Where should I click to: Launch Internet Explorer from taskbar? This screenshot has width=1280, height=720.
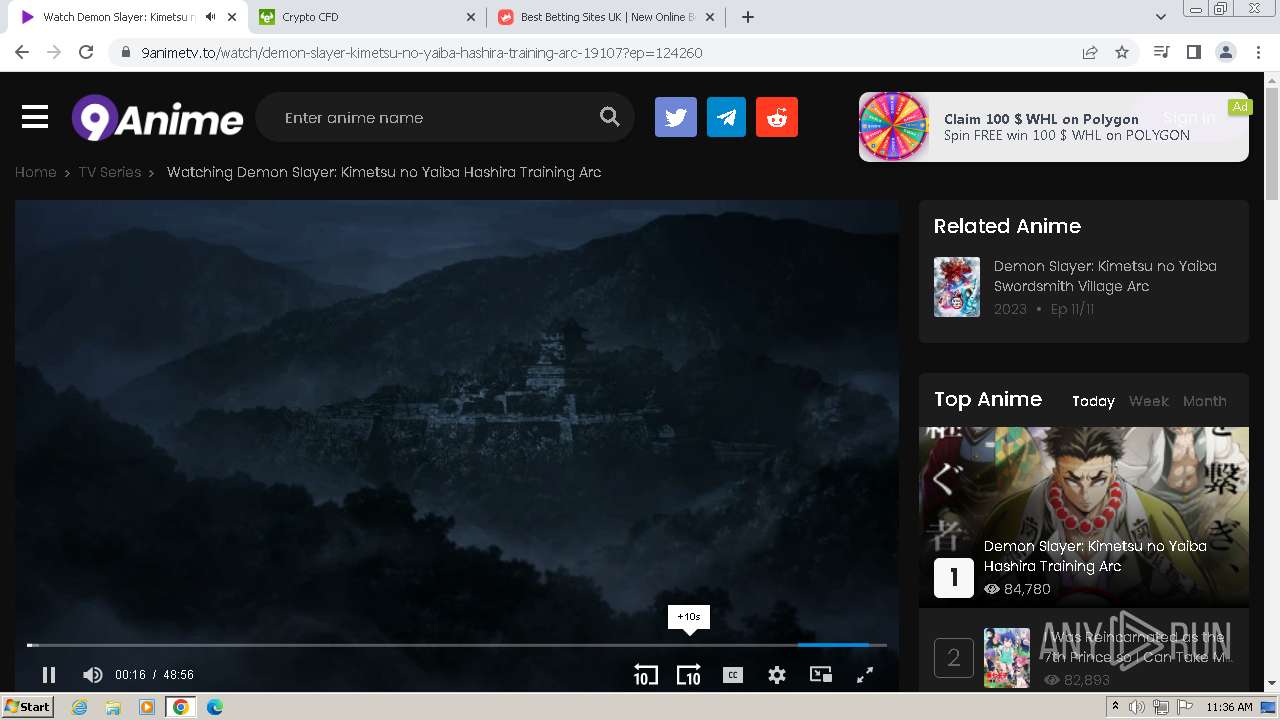coord(80,707)
